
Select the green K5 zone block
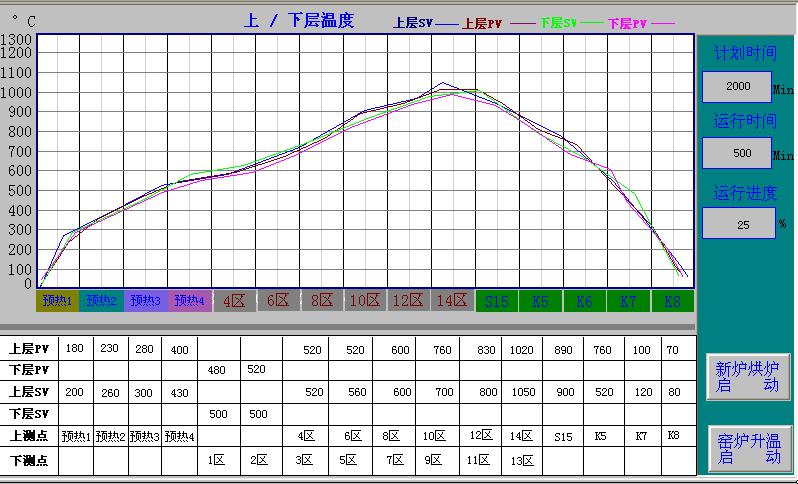click(540, 300)
